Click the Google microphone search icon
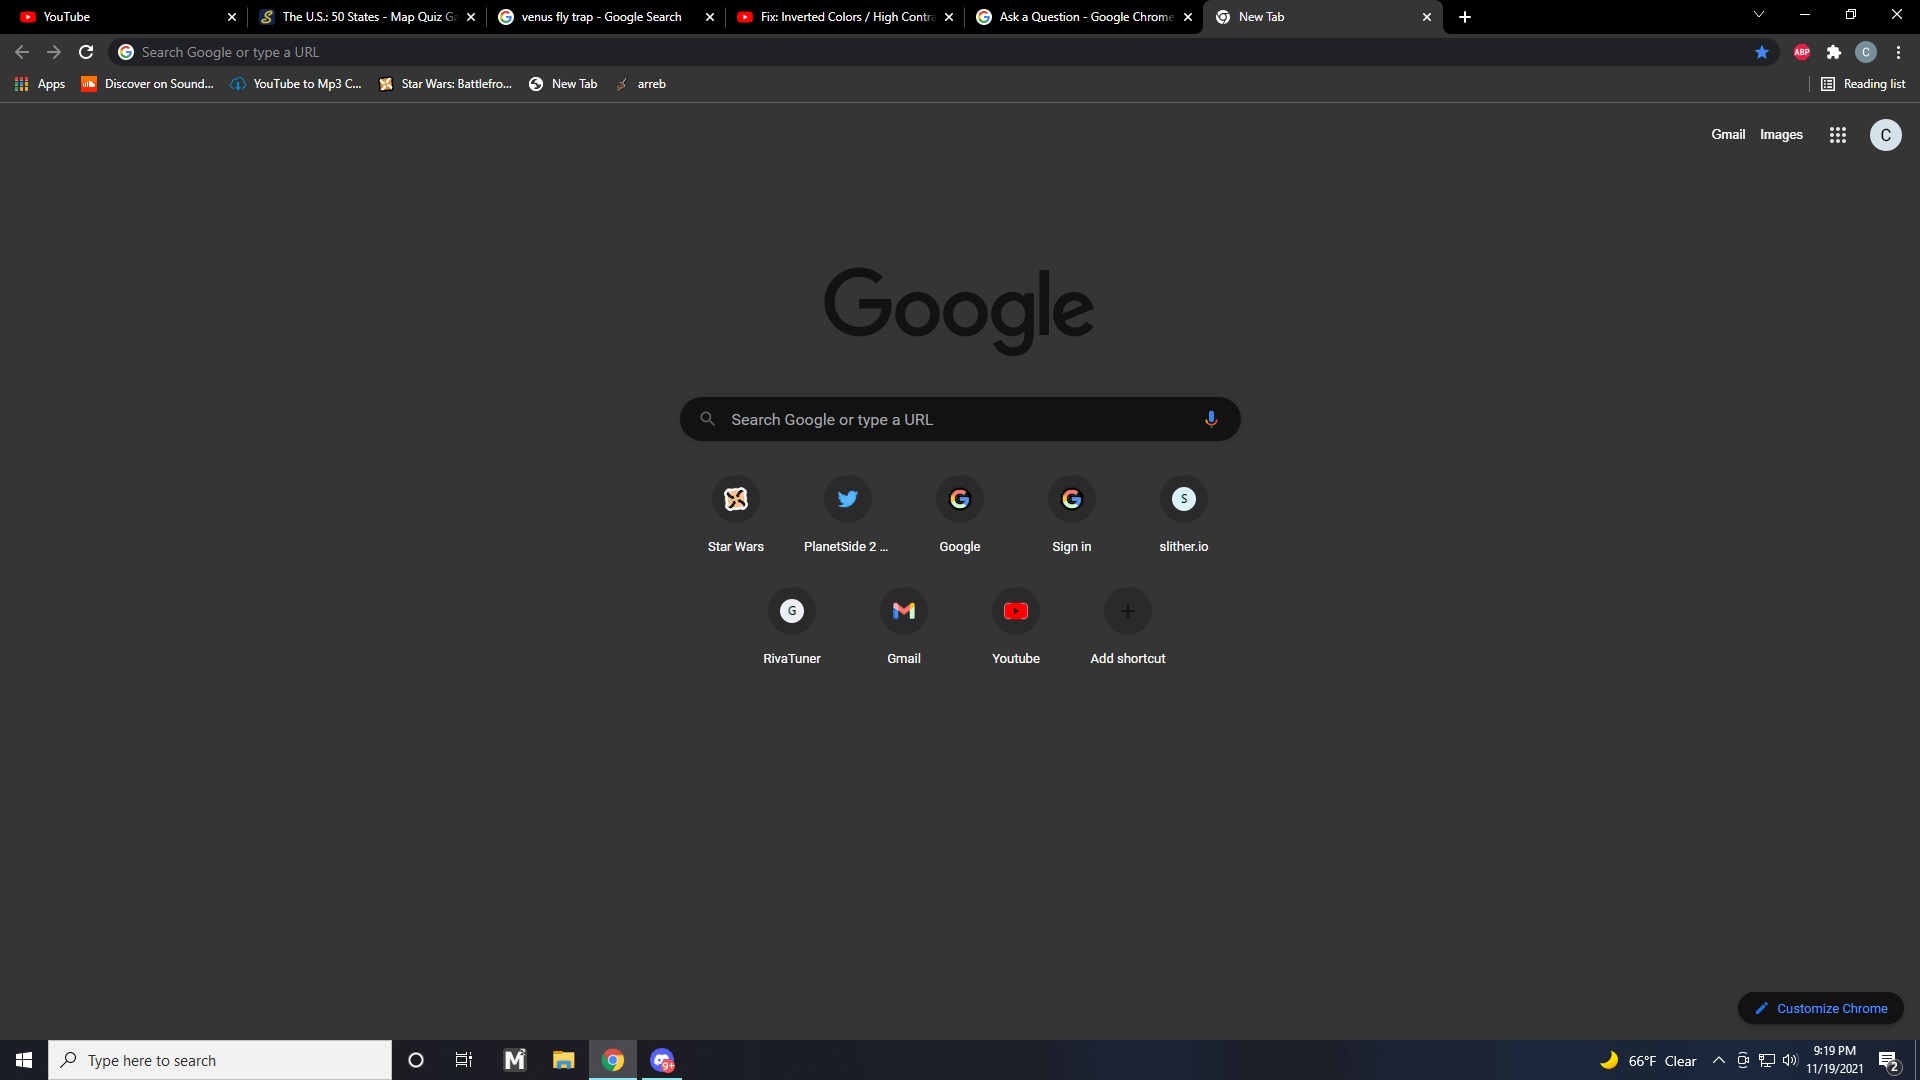Image resolution: width=1920 pixels, height=1080 pixels. click(1211, 419)
